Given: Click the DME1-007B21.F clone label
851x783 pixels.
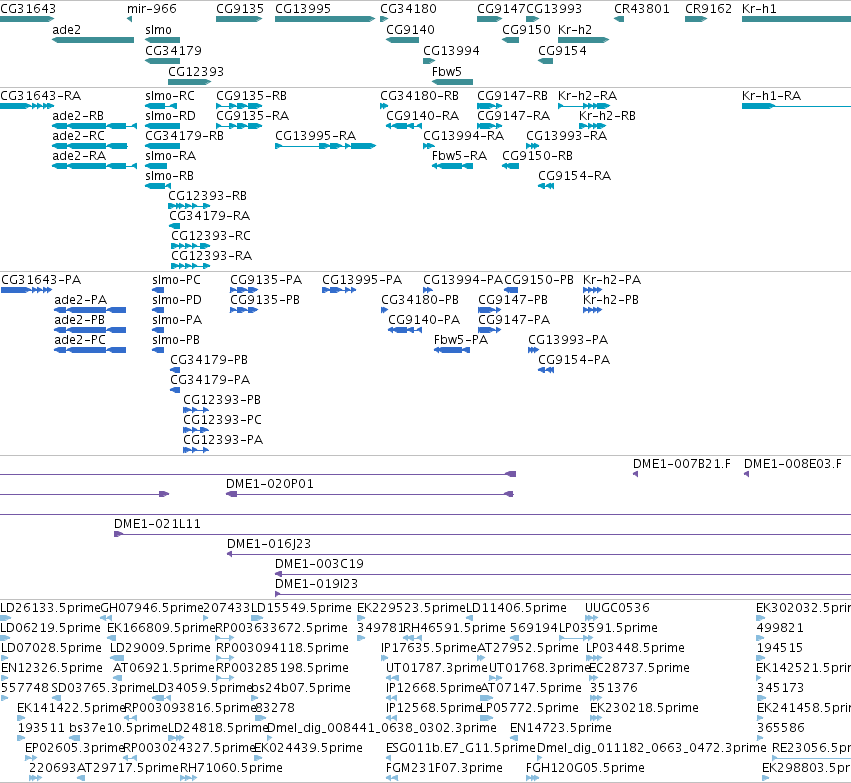Looking at the screenshot, I should click(x=682, y=464).
